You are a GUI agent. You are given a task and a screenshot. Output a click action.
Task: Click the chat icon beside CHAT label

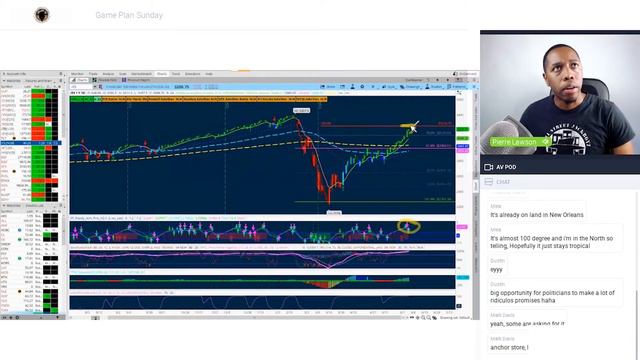(x=489, y=182)
